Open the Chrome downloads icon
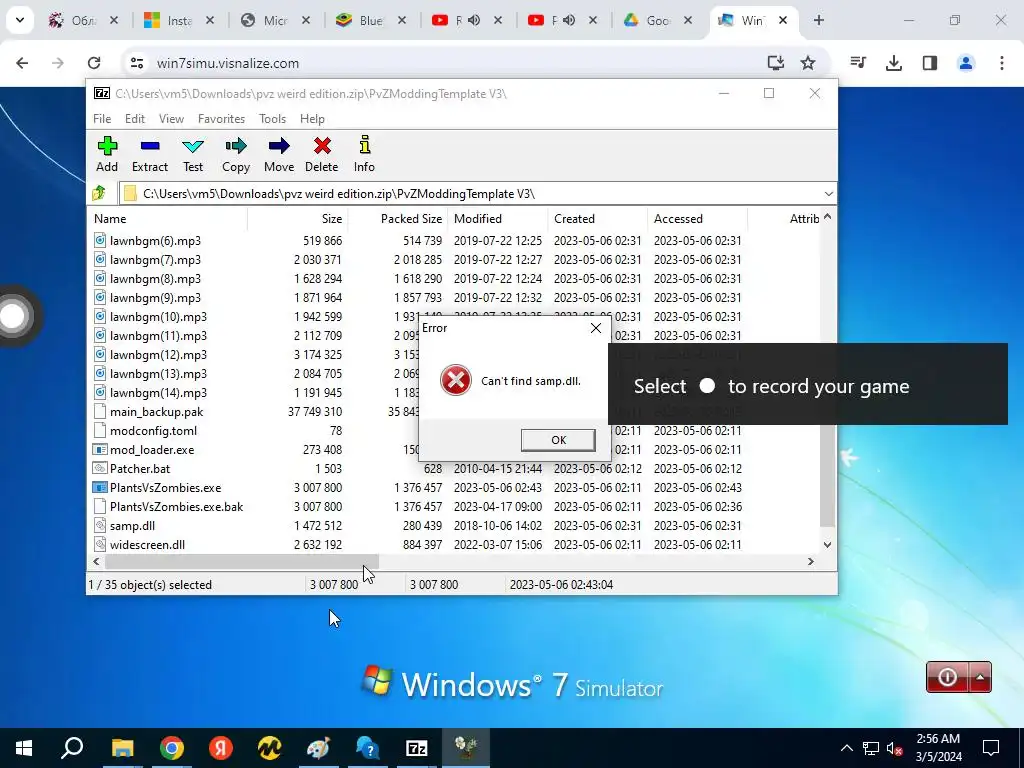 pyautogui.click(x=893, y=63)
